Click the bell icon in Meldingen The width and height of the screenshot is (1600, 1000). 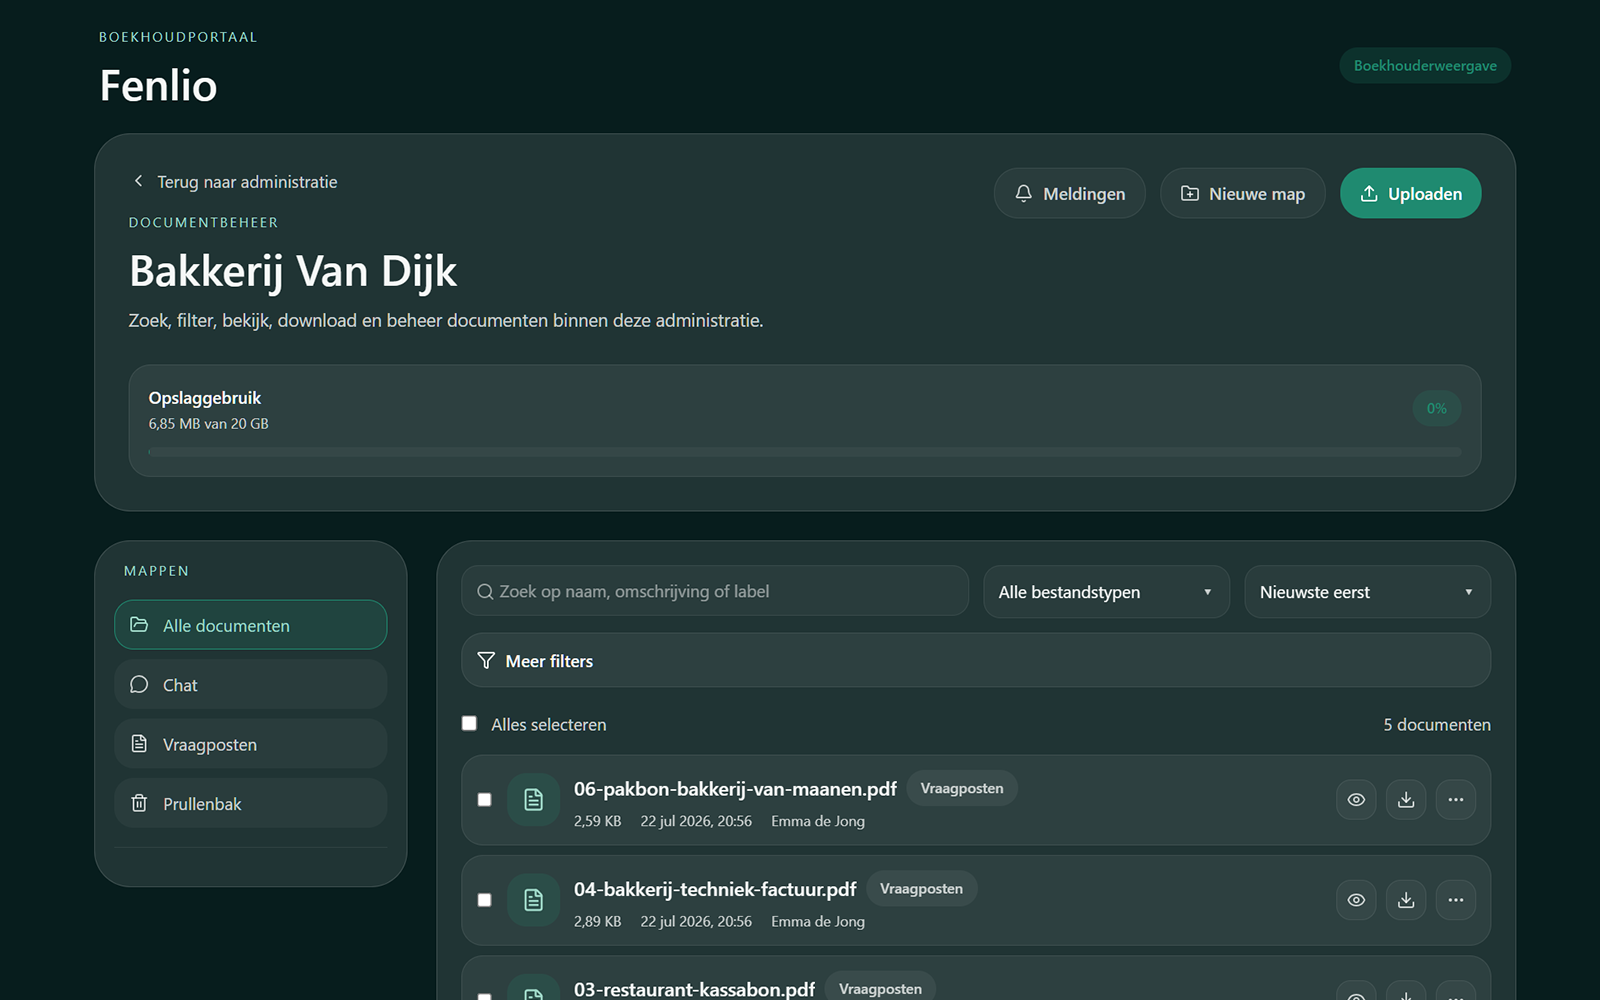point(1023,194)
